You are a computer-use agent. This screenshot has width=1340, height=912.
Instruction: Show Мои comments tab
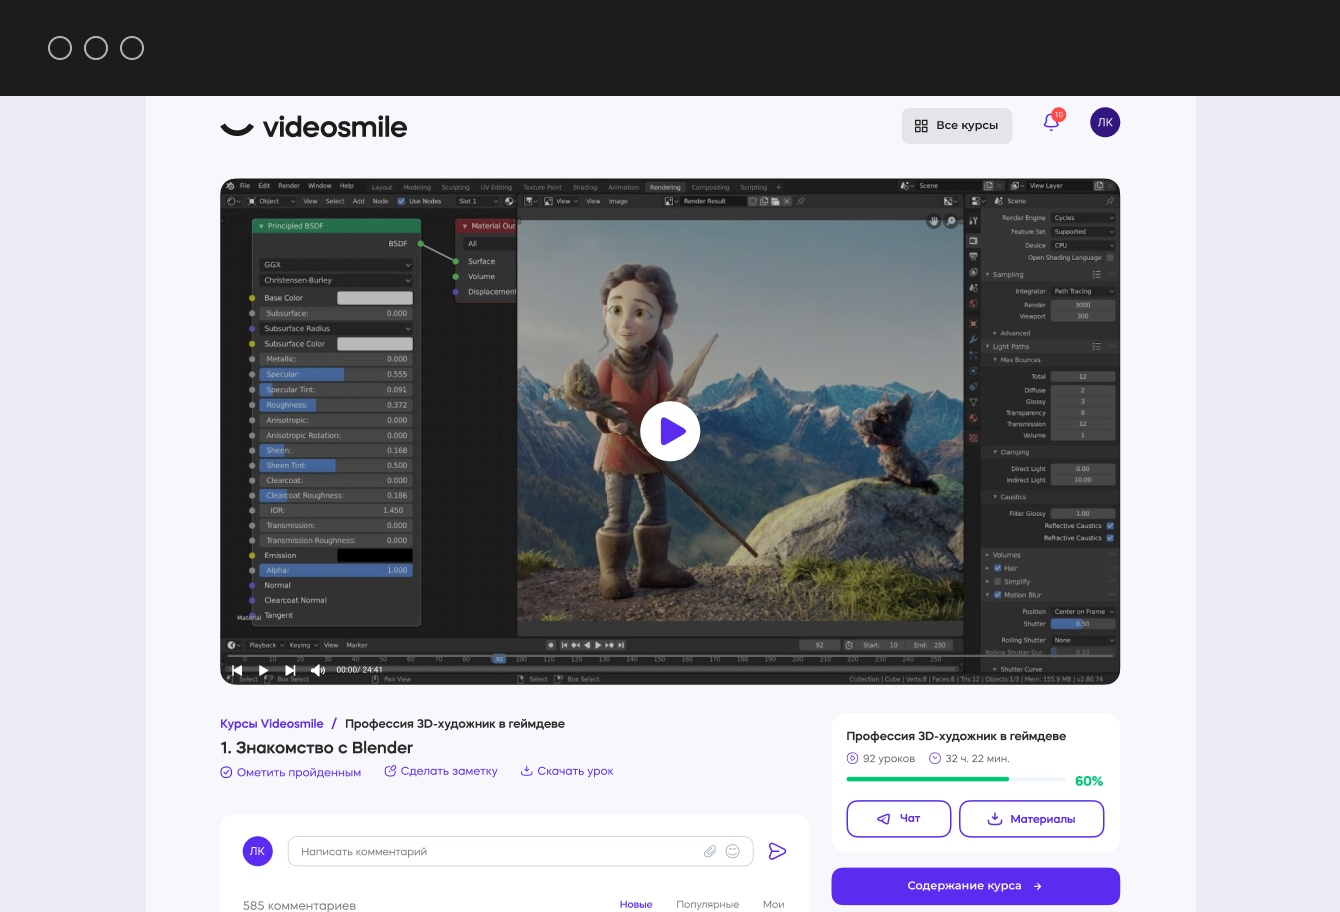(x=774, y=904)
